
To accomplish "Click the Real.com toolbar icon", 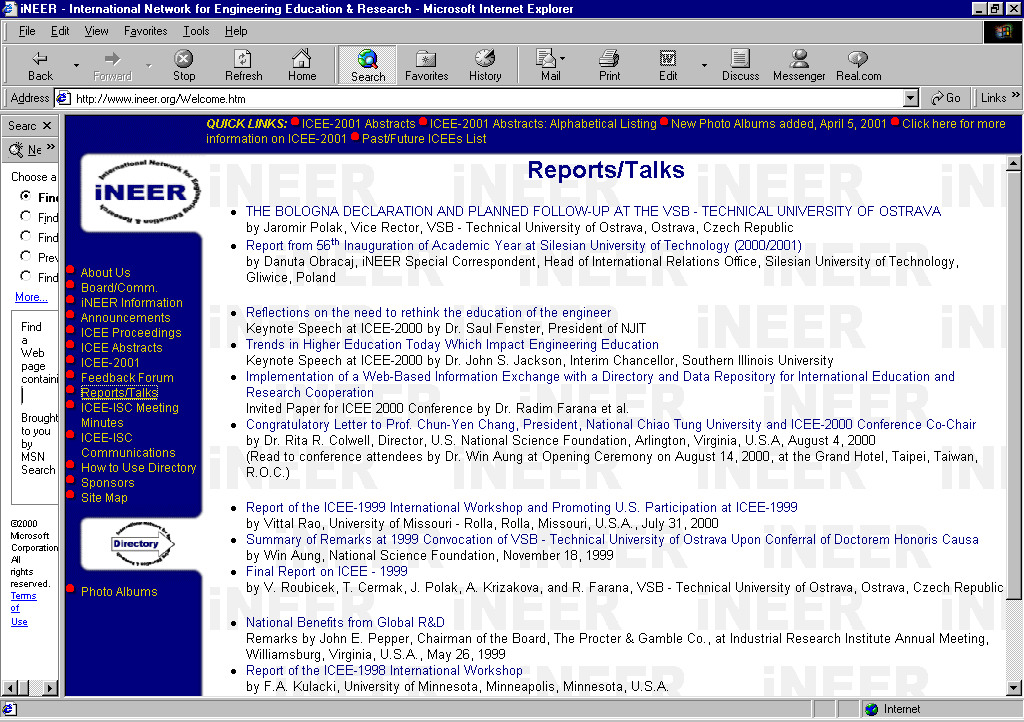I will (x=858, y=65).
